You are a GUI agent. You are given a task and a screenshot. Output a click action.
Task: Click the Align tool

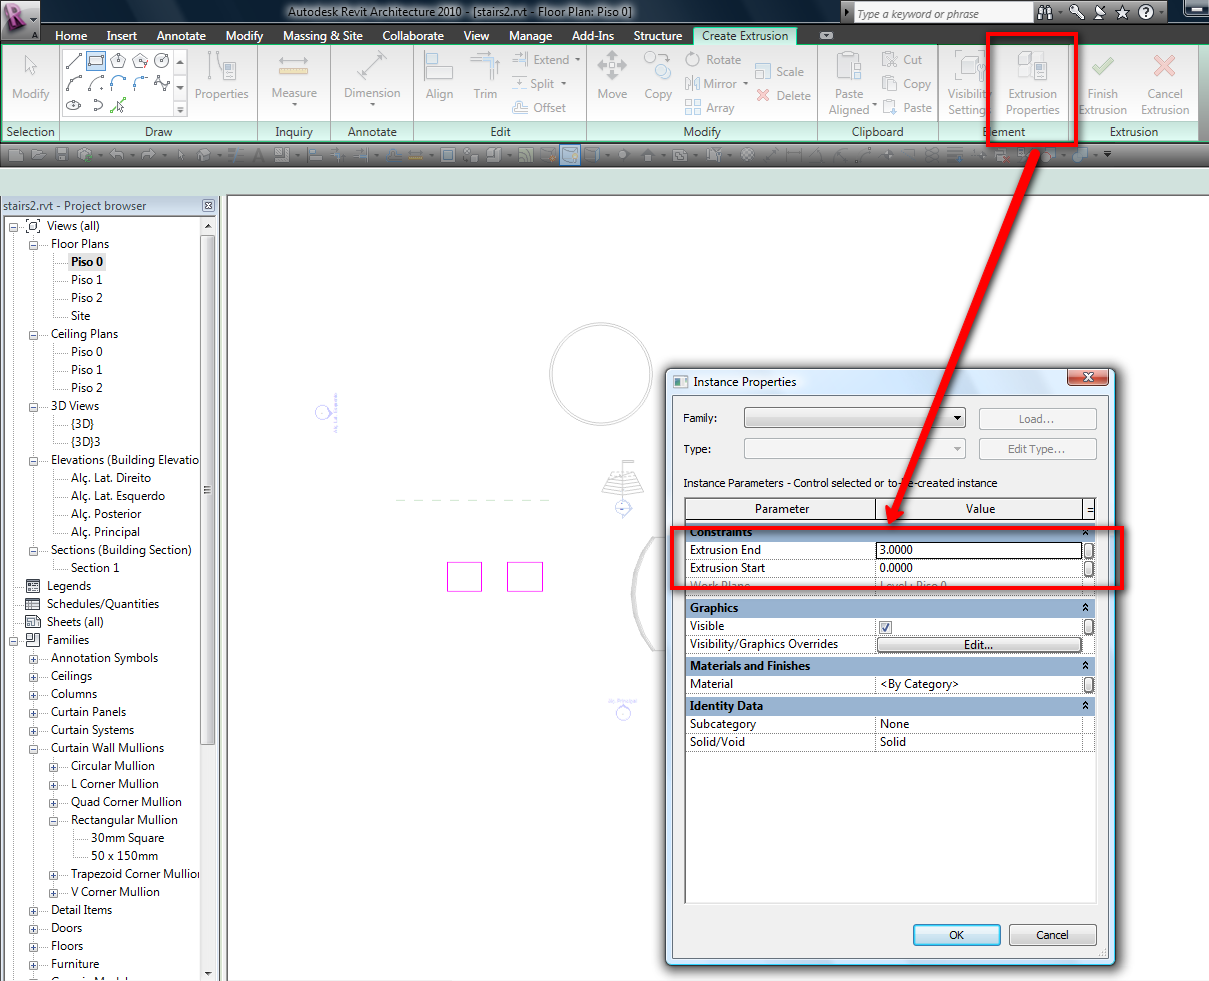point(439,77)
